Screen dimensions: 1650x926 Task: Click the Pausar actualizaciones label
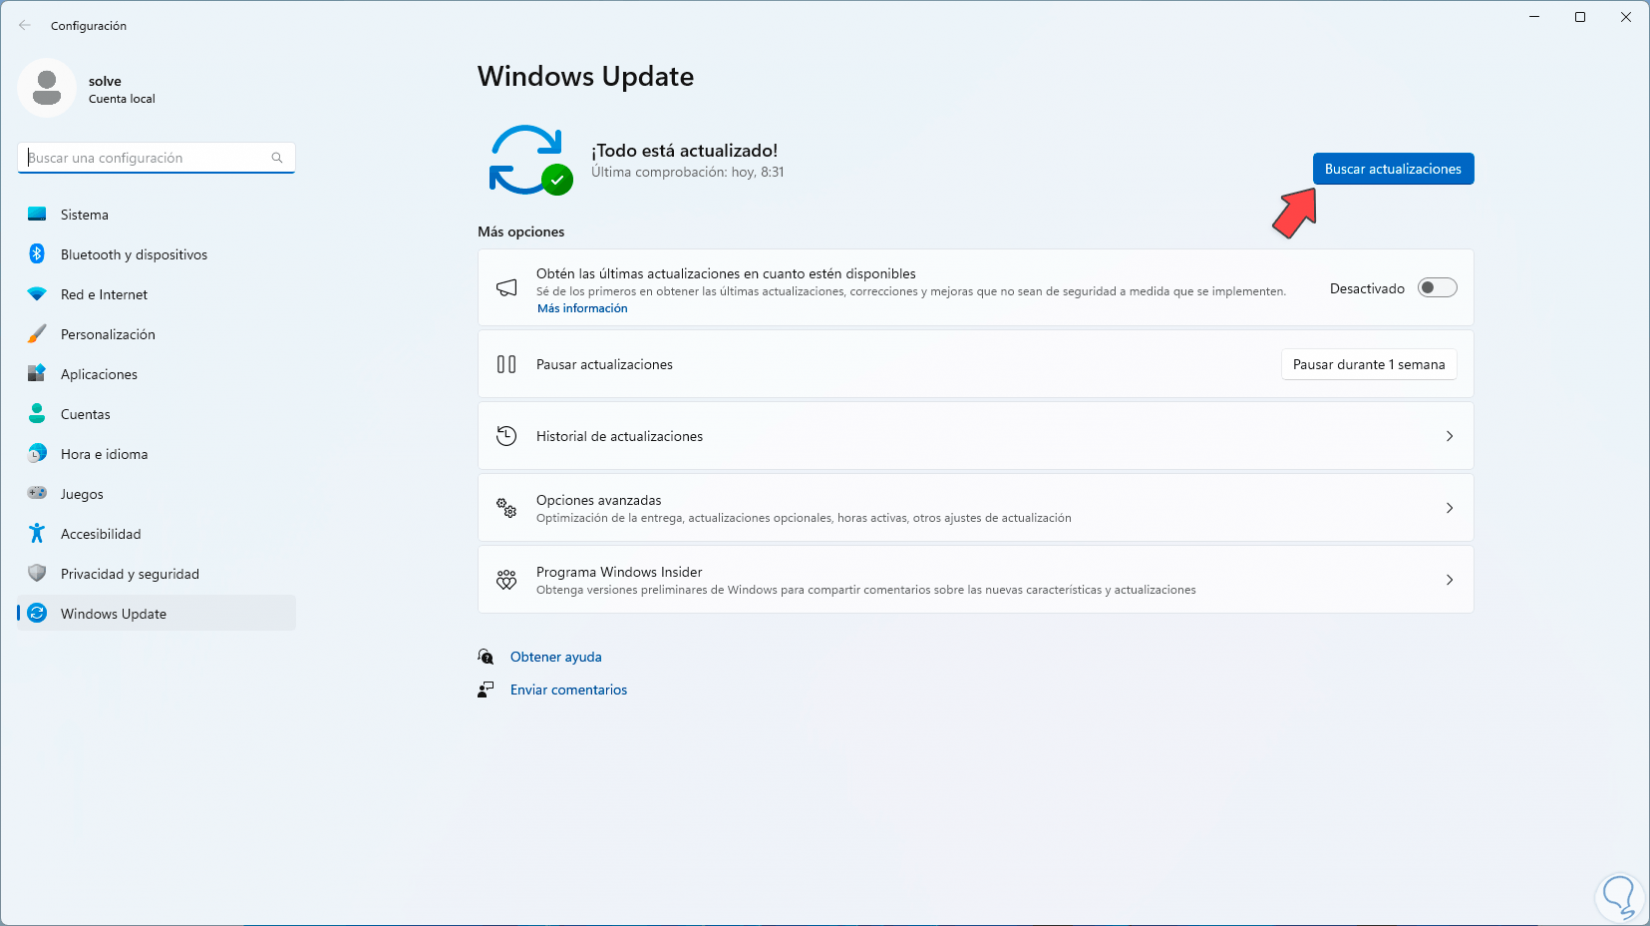[x=604, y=364]
